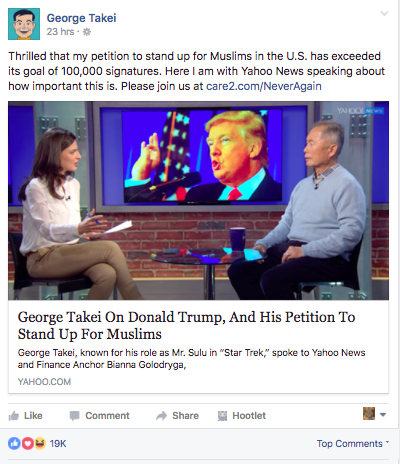
Task: Open the 23 hrs timestamp link
Action: point(60,32)
